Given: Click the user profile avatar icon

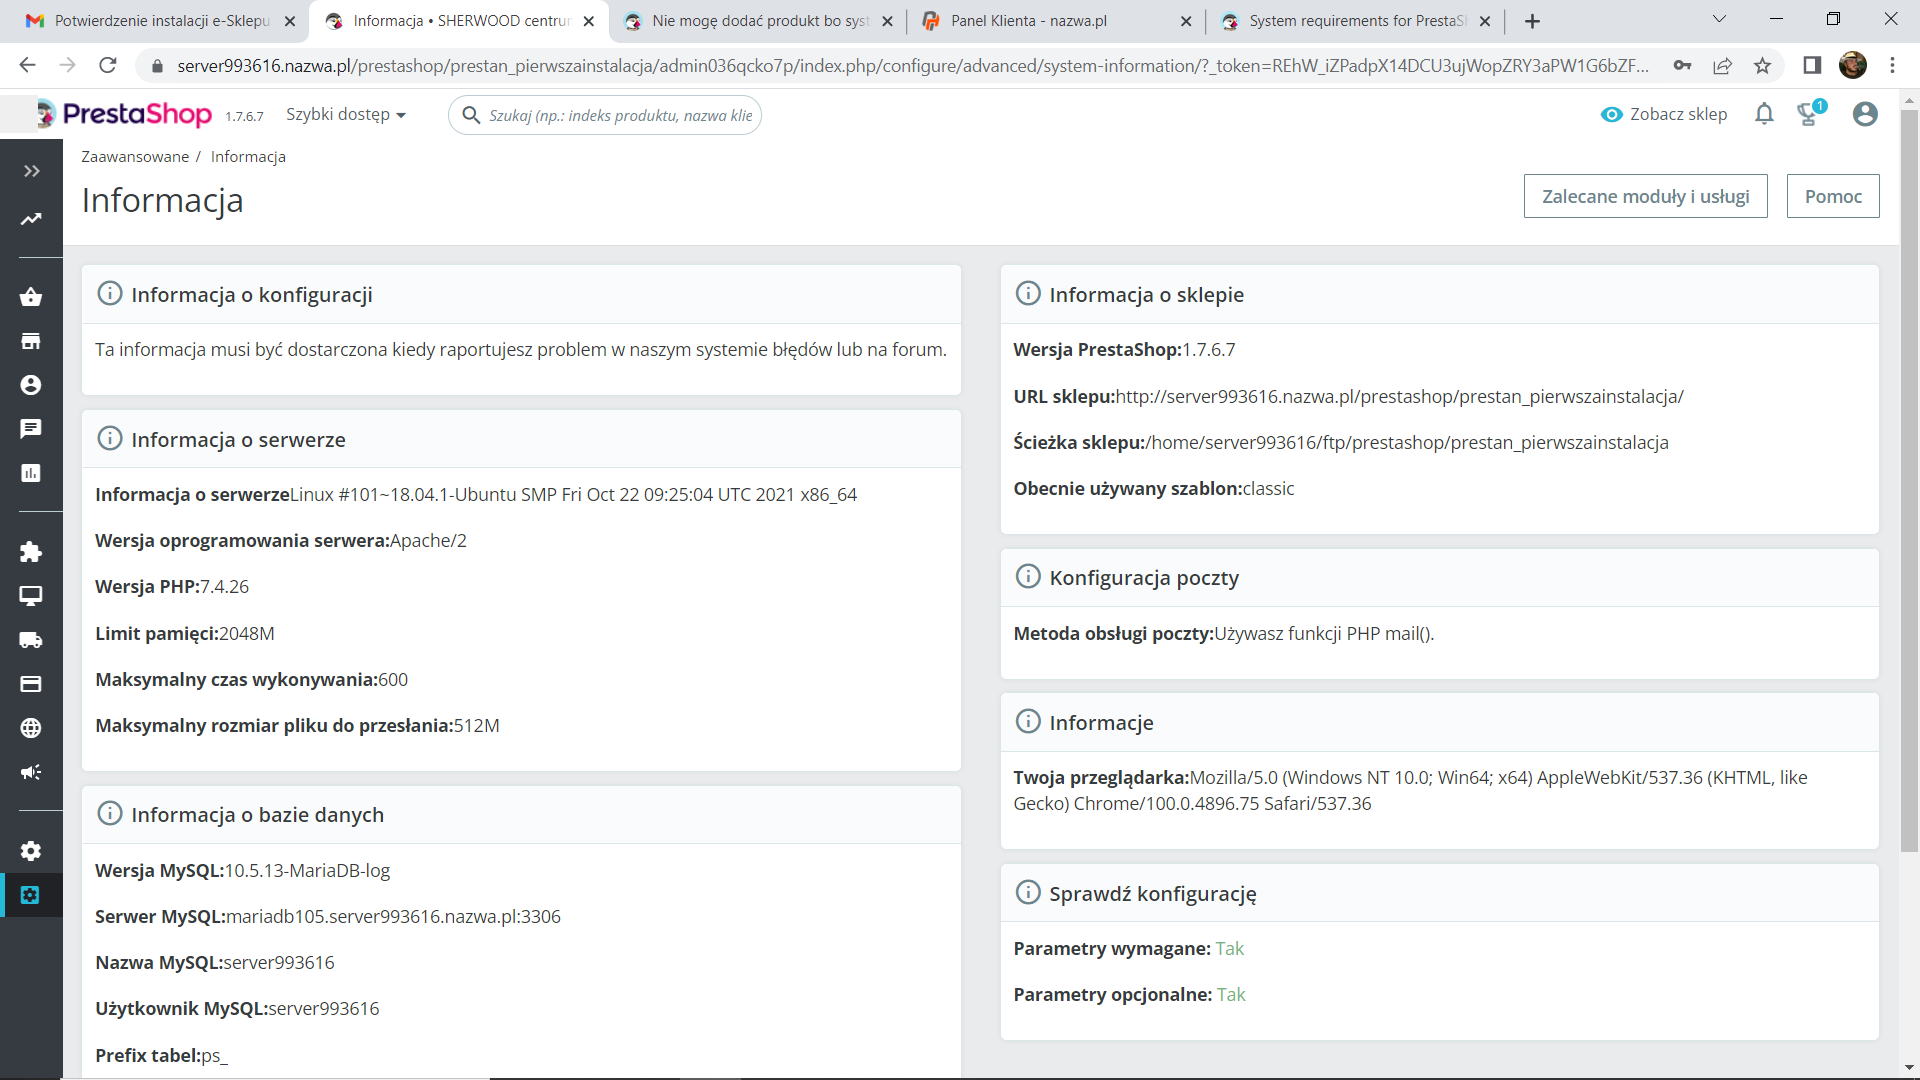Looking at the screenshot, I should point(1865,114).
